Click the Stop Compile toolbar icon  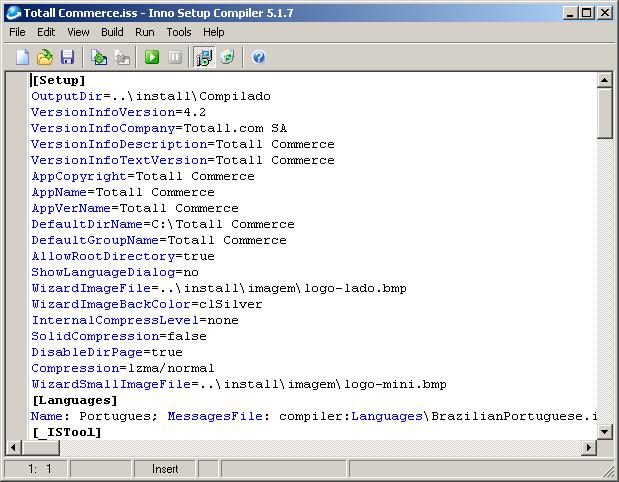pyautogui.click(x=122, y=57)
